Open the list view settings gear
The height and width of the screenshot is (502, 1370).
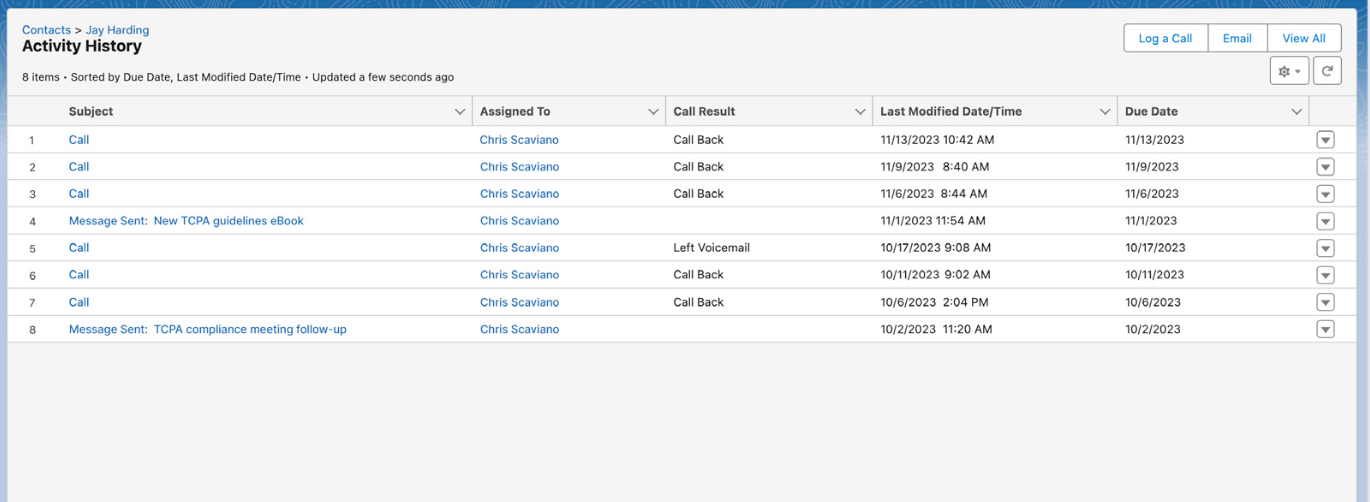tap(1289, 71)
